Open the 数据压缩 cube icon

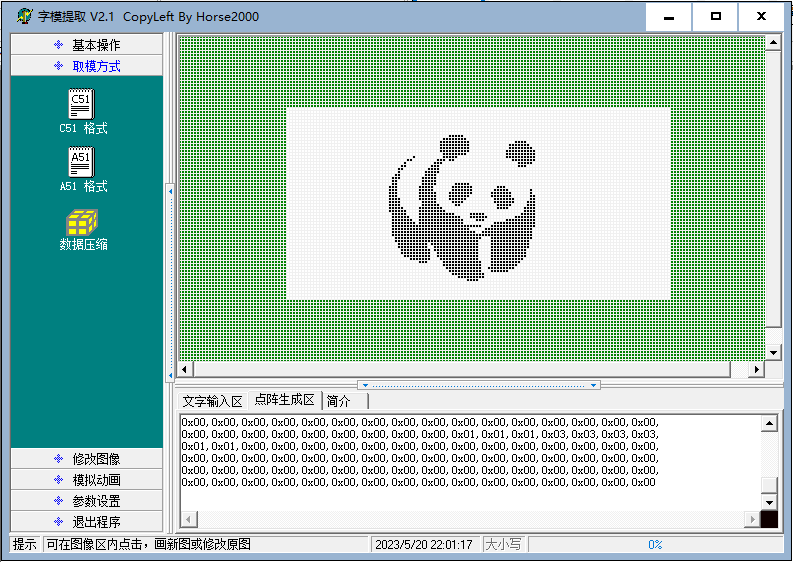[x=82, y=230]
